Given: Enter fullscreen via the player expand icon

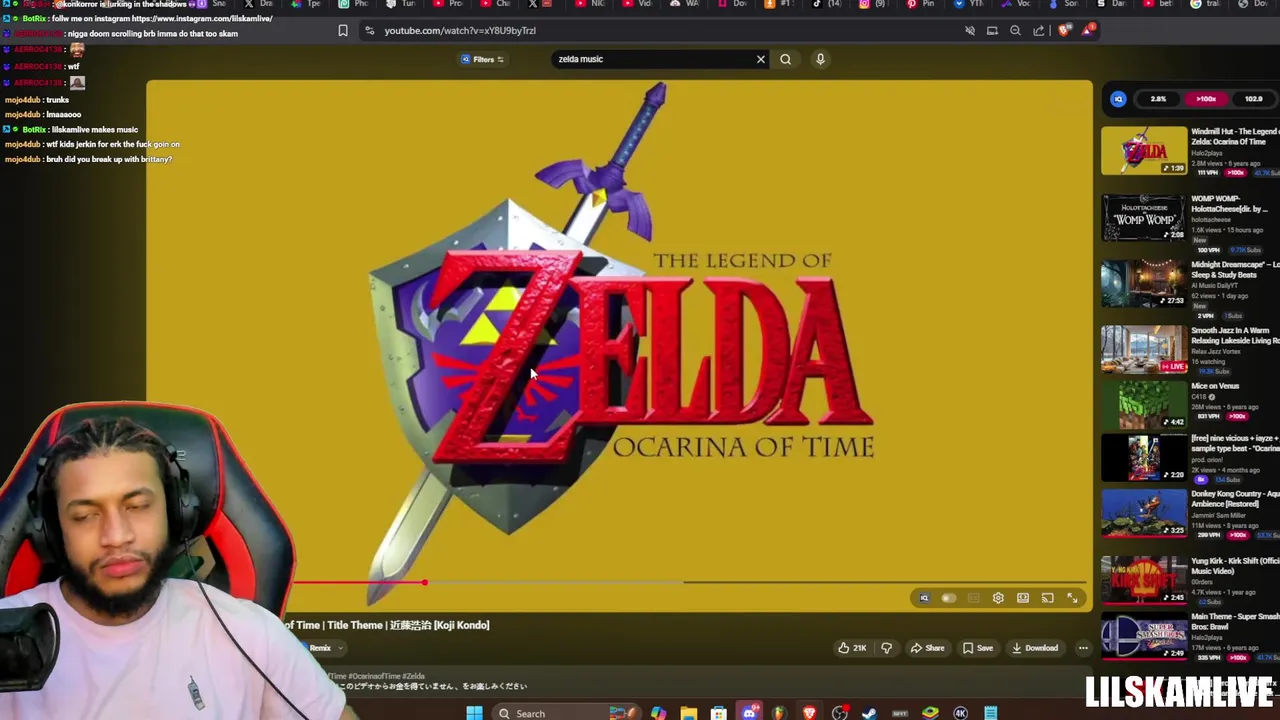Looking at the screenshot, I should pos(1072,598).
